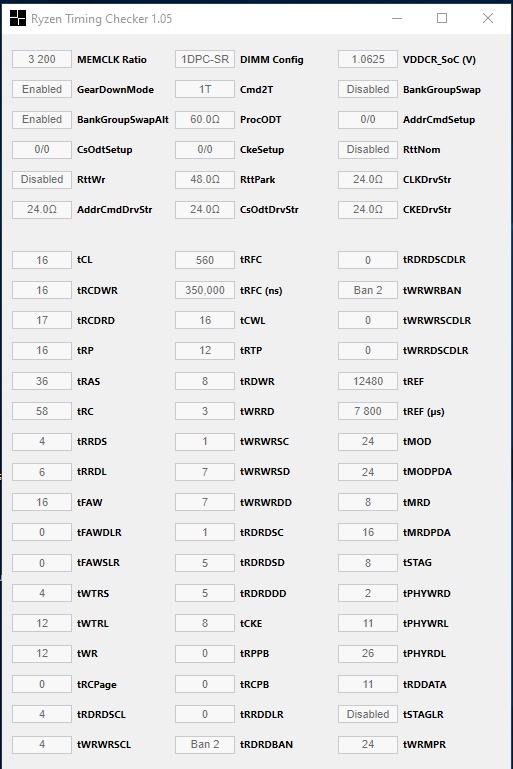This screenshot has height=769, width=513.
Task: Click the tWRRD value field
Action: 205,411
